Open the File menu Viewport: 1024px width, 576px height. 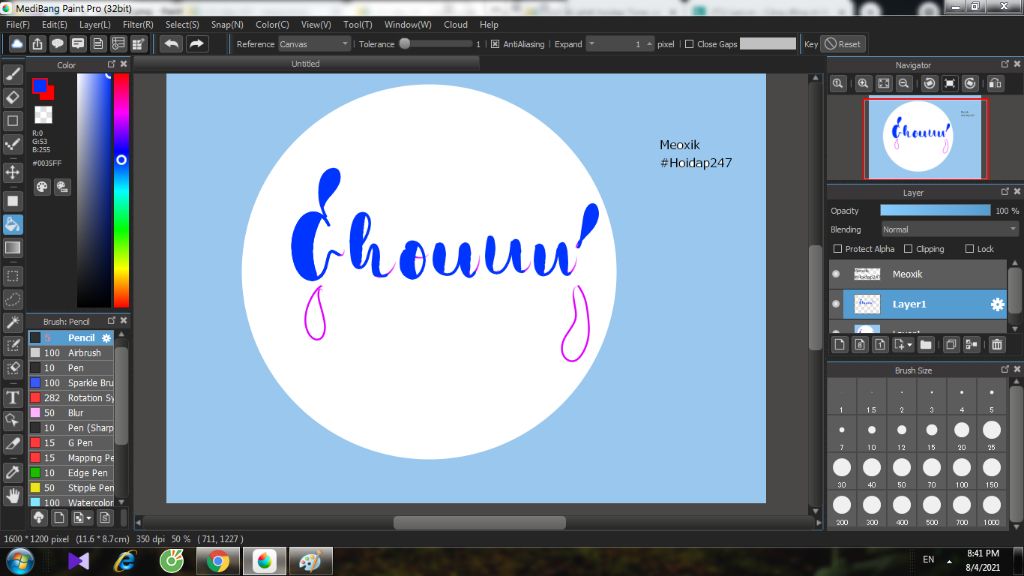point(18,24)
